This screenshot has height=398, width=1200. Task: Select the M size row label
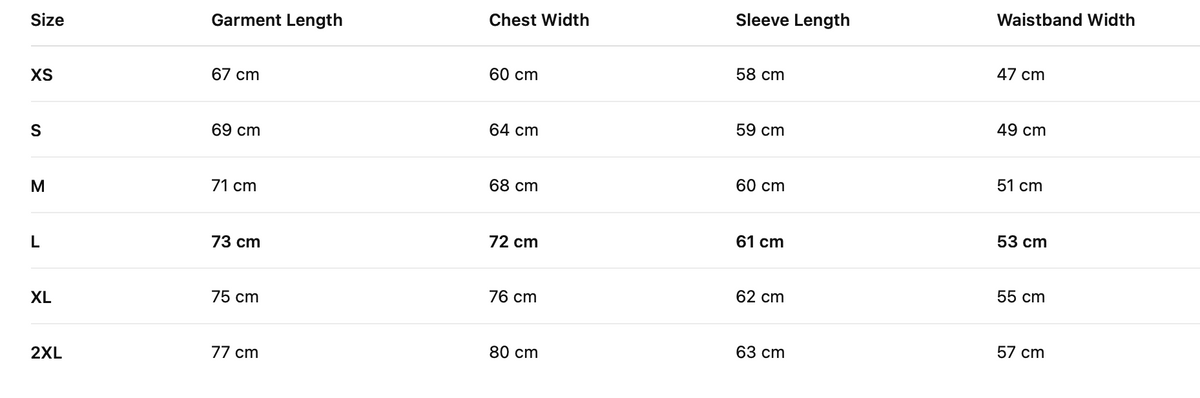click(x=38, y=186)
